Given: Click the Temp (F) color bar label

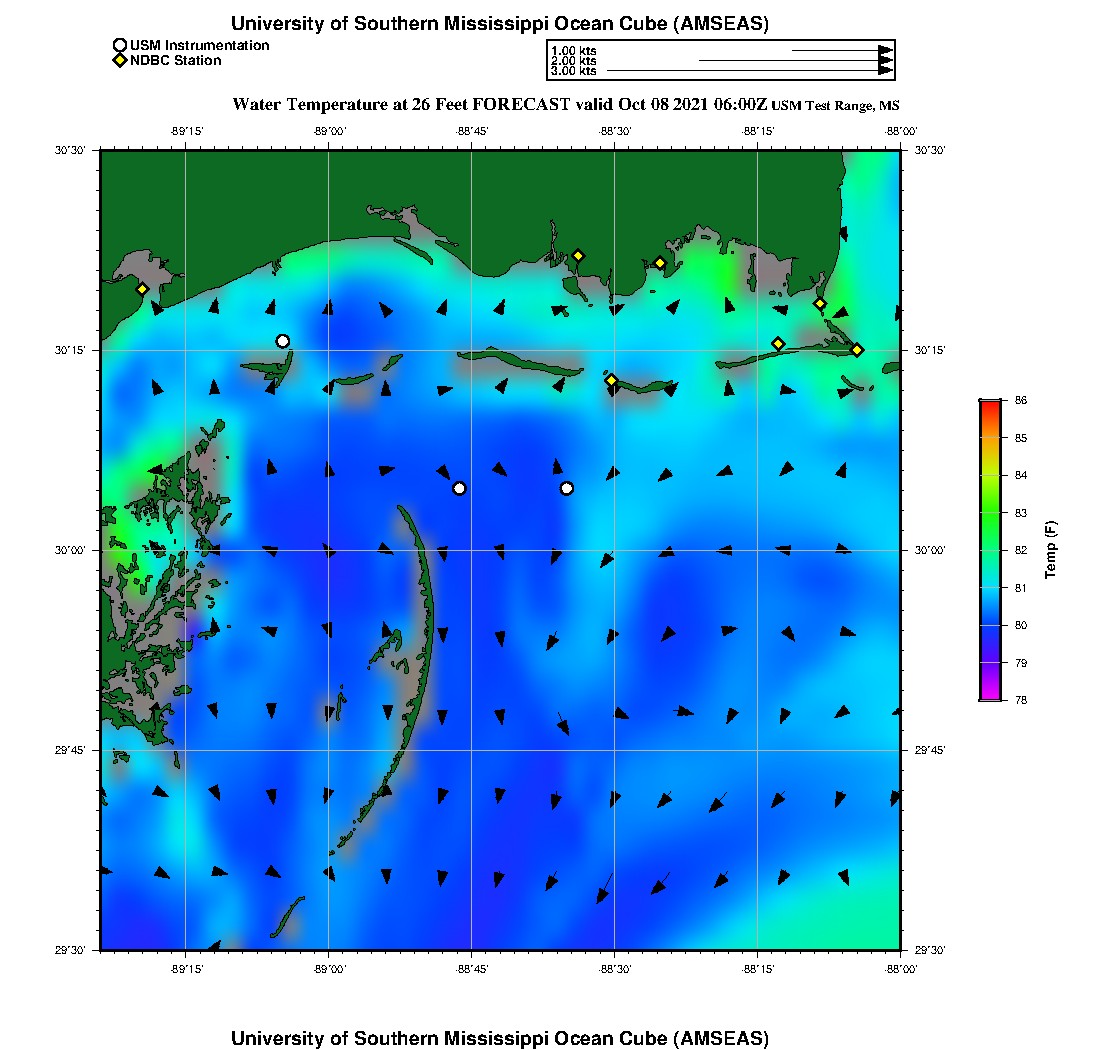Looking at the screenshot, I should (x=1050, y=550).
